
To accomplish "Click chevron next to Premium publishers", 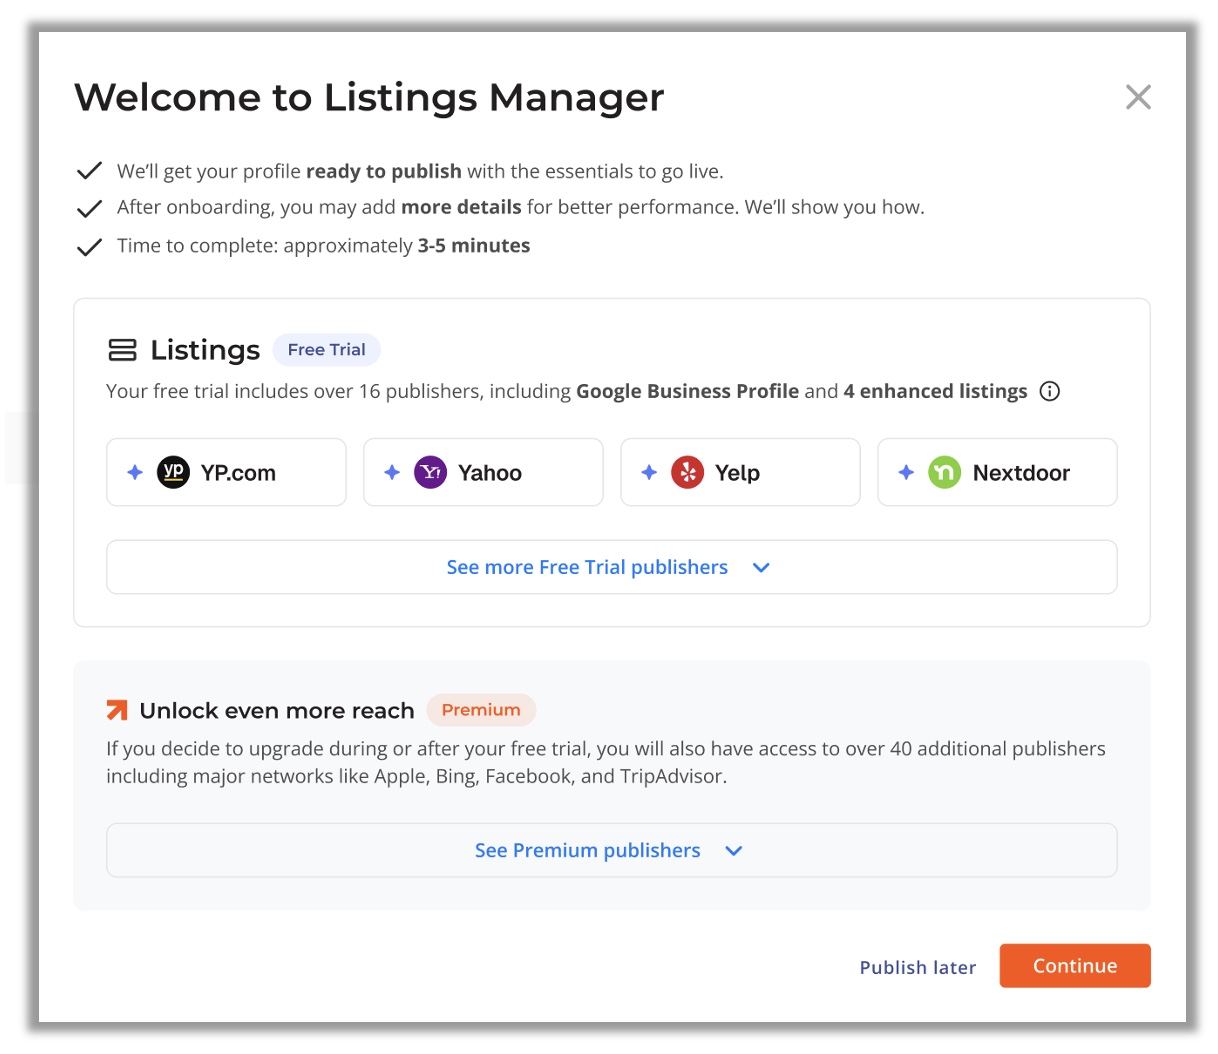I will coord(734,851).
